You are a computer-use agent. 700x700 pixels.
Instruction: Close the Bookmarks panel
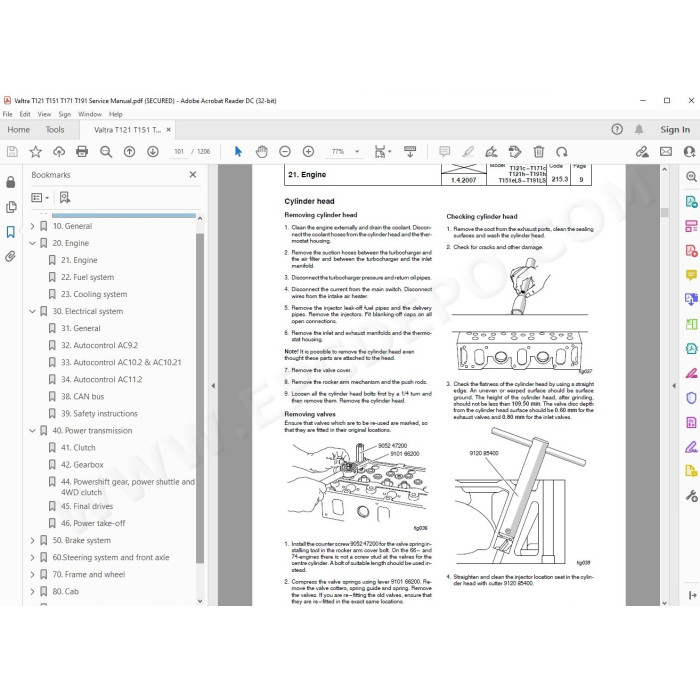click(193, 175)
